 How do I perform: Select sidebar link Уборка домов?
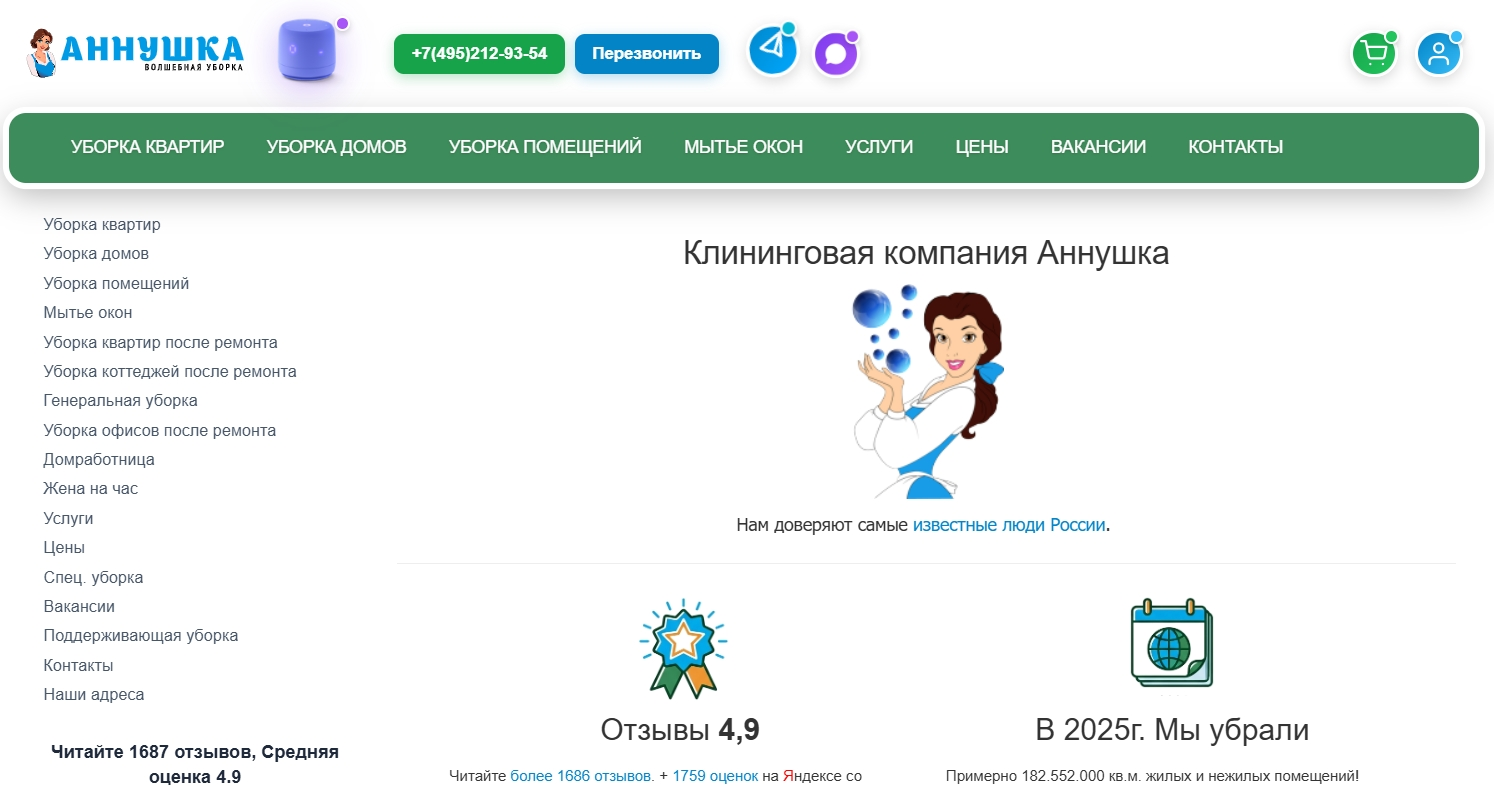[96, 254]
